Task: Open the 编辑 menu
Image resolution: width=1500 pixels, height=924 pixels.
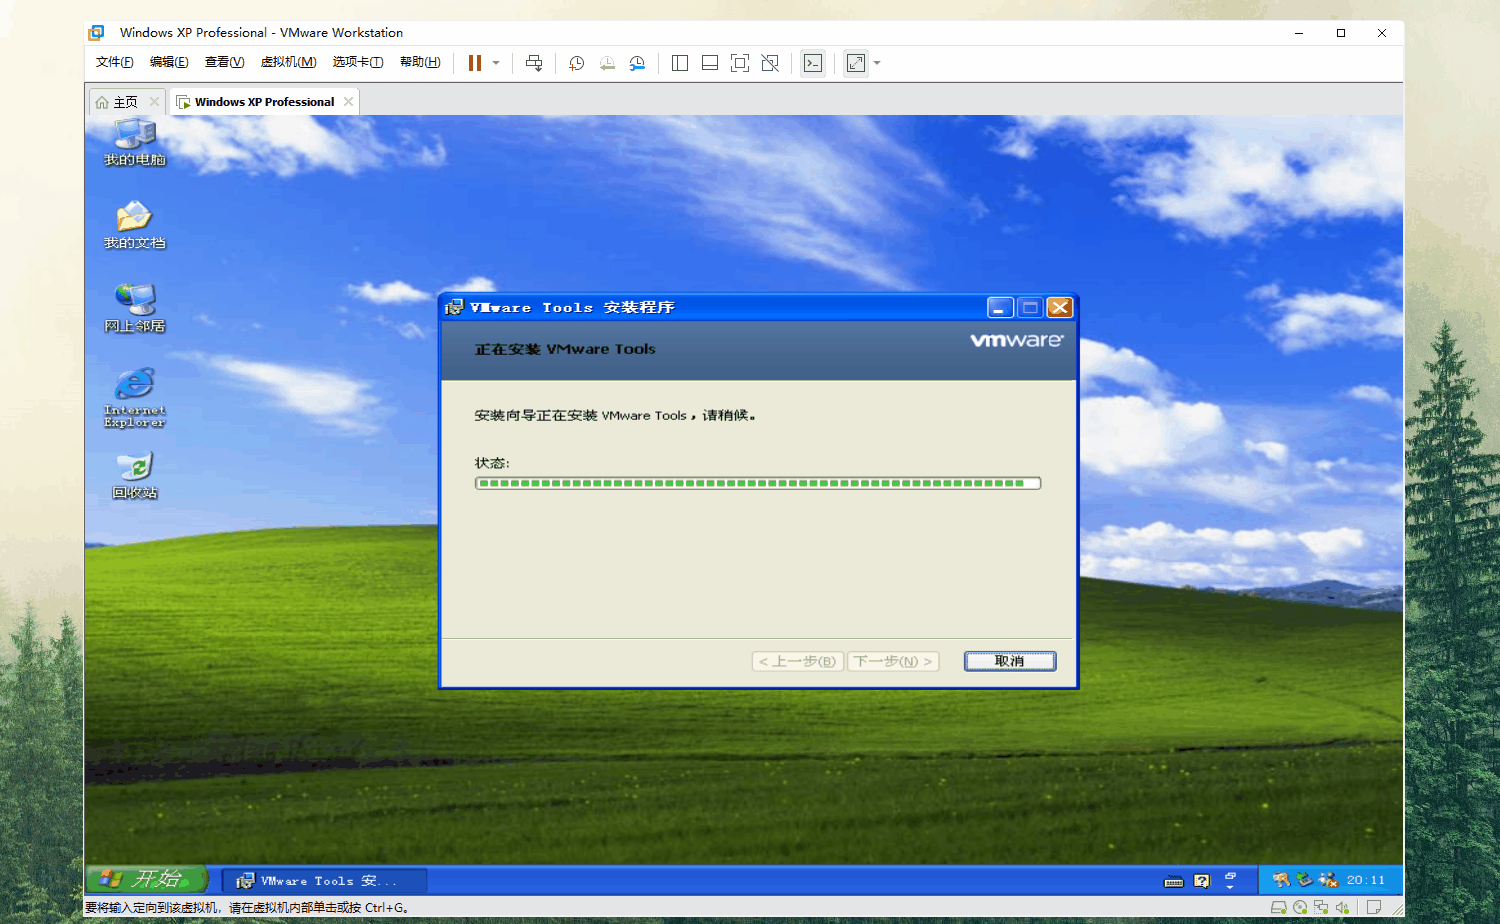Action: [x=169, y=62]
